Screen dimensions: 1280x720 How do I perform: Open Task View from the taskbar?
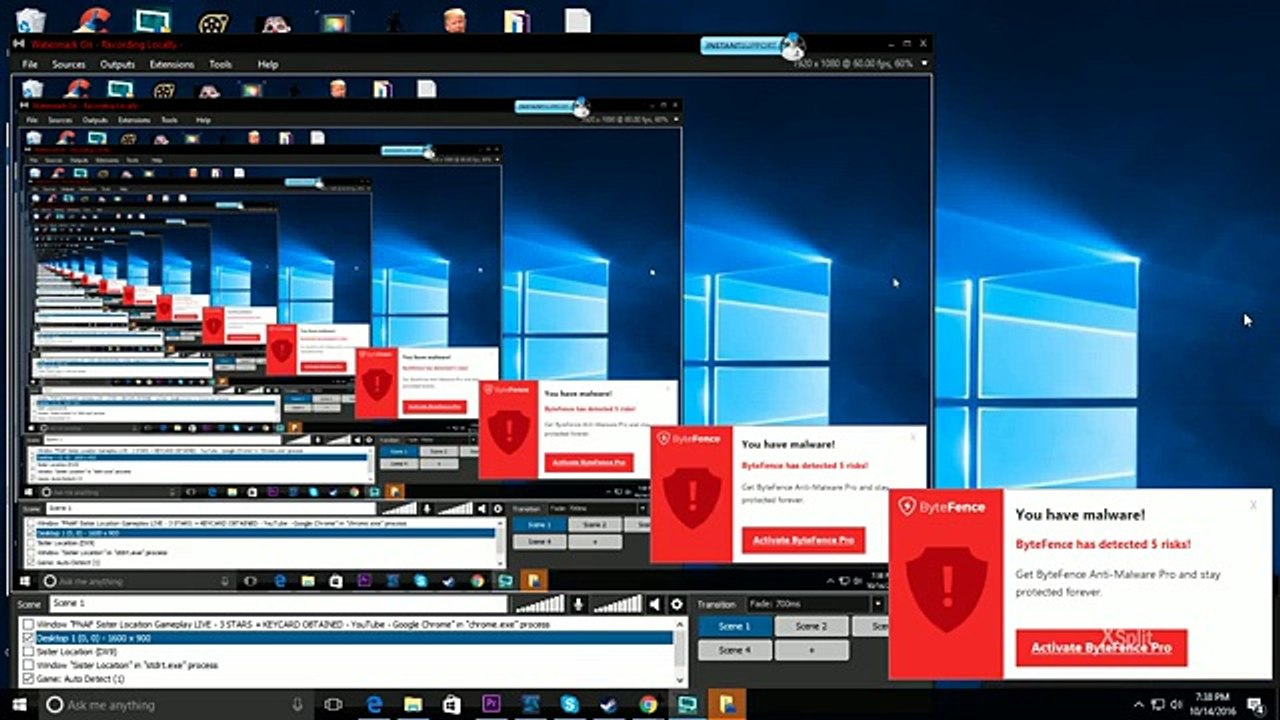click(334, 705)
